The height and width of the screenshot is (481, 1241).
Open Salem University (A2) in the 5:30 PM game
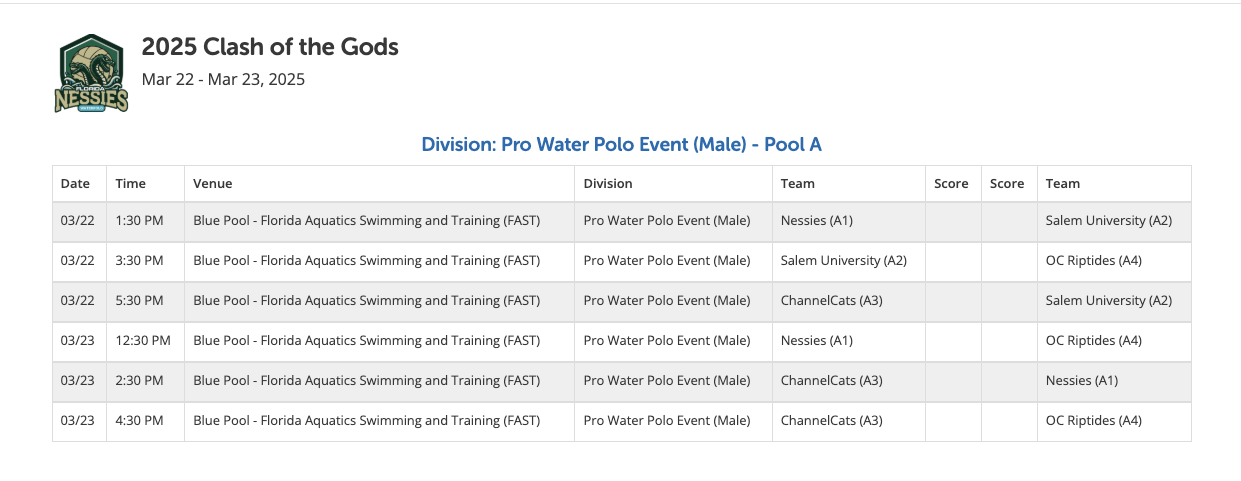pyautogui.click(x=1108, y=301)
